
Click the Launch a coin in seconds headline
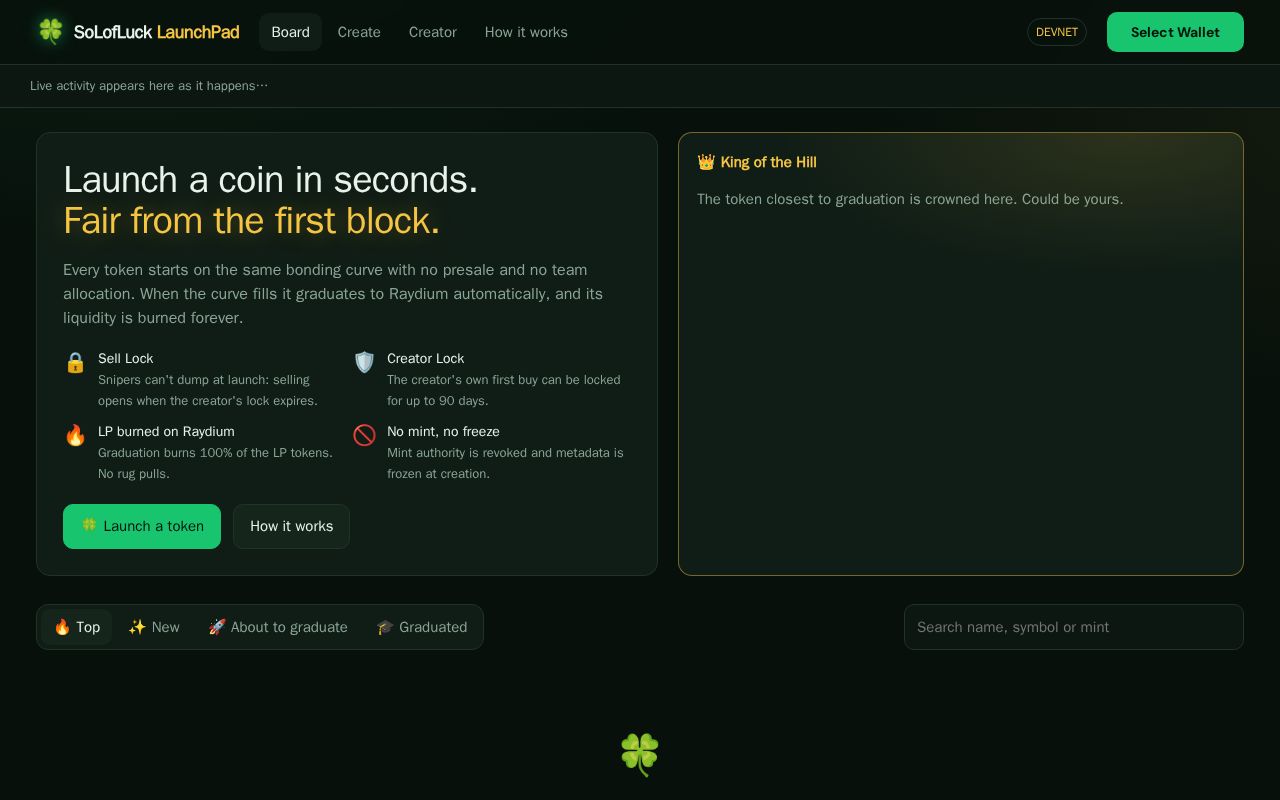[x=270, y=180]
